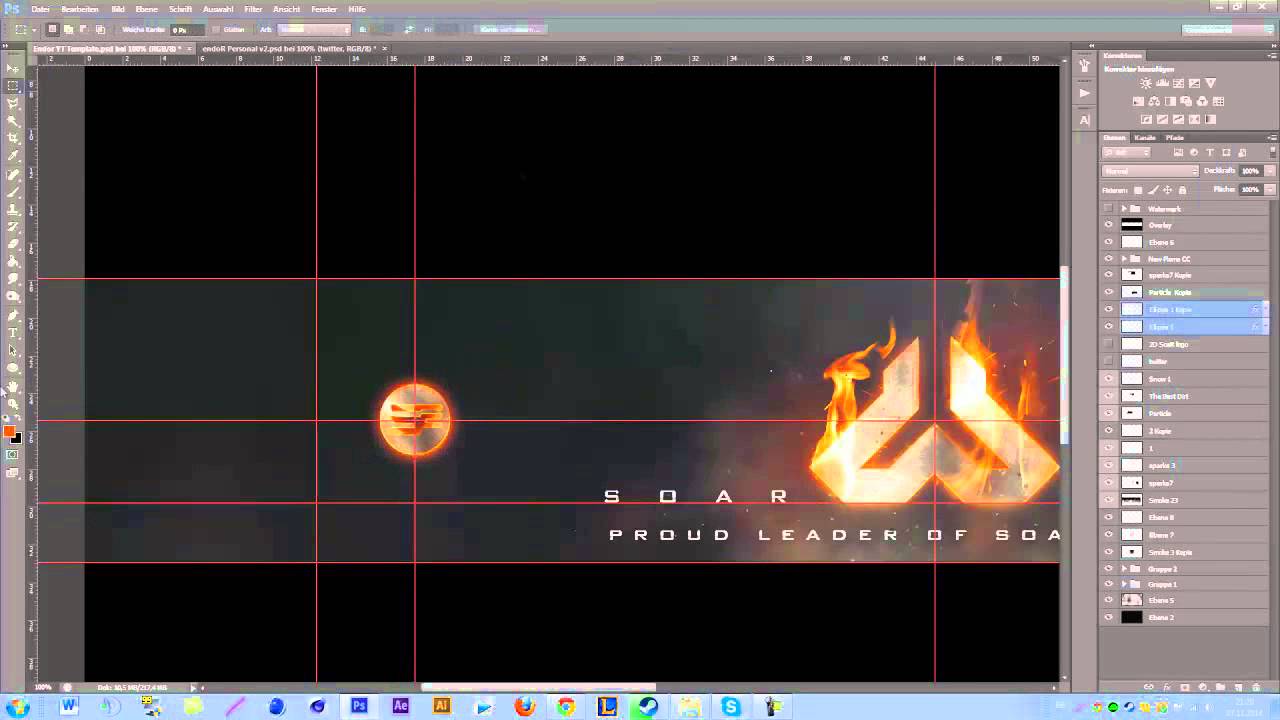Expand the New Flame CC group

pyautogui.click(x=1124, y=259)
